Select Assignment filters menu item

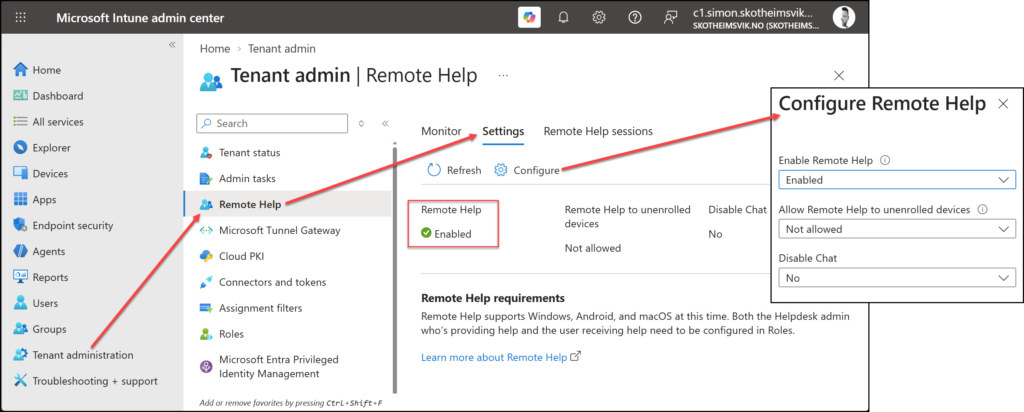(261, 308)
